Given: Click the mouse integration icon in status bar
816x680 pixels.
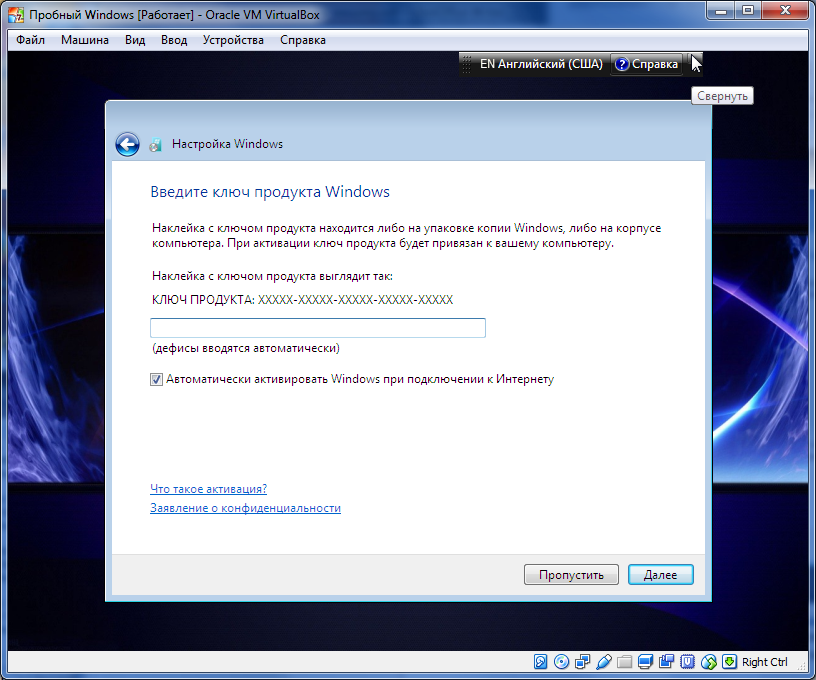Looking at the screenshot, I should [708, 661].
